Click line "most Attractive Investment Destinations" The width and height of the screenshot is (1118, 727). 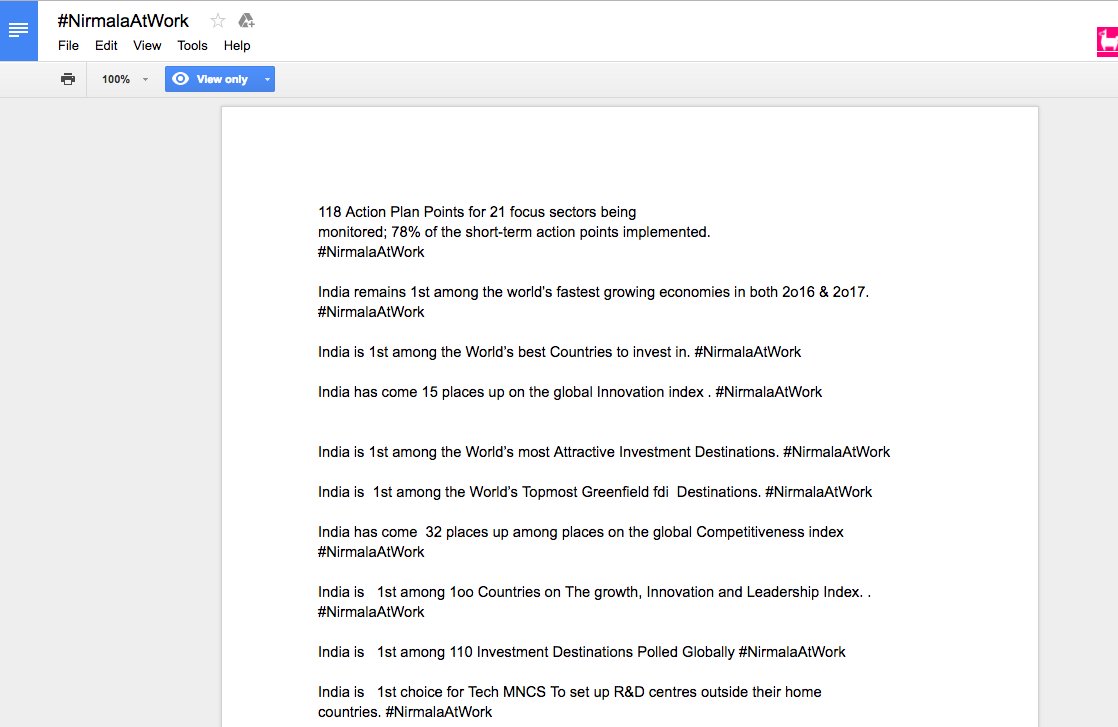pos(604,451)
